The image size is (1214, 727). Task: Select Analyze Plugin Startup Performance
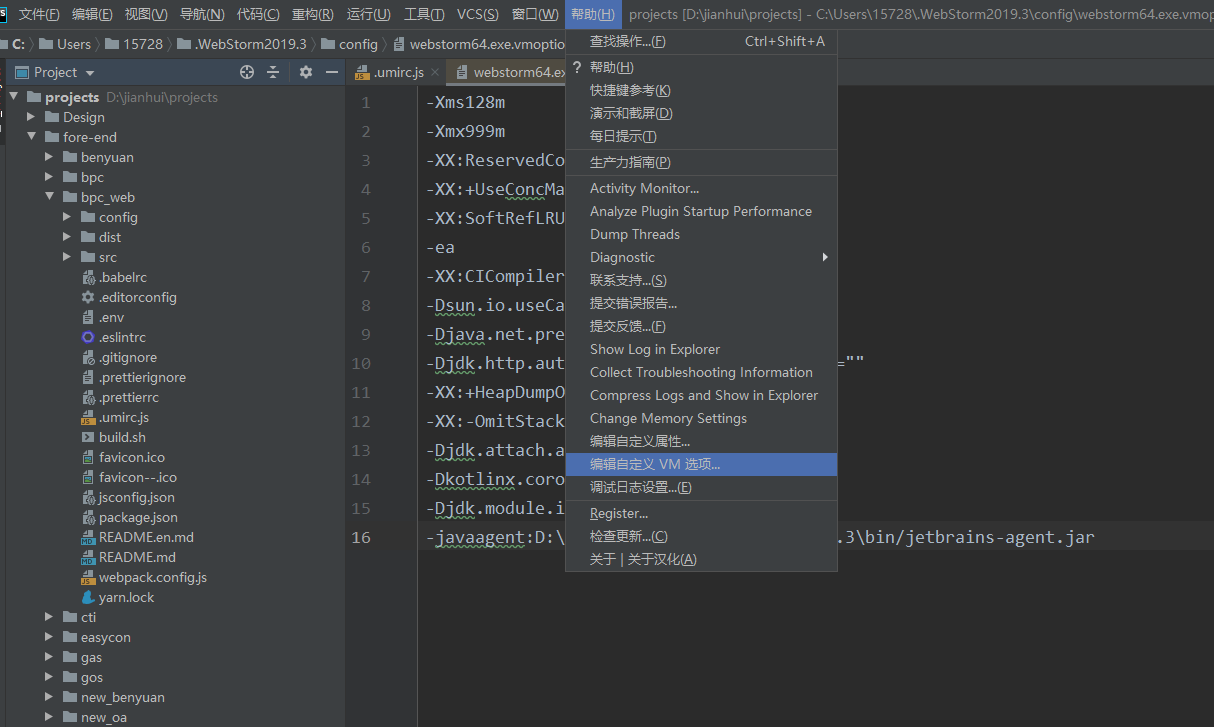click(701, 211)
